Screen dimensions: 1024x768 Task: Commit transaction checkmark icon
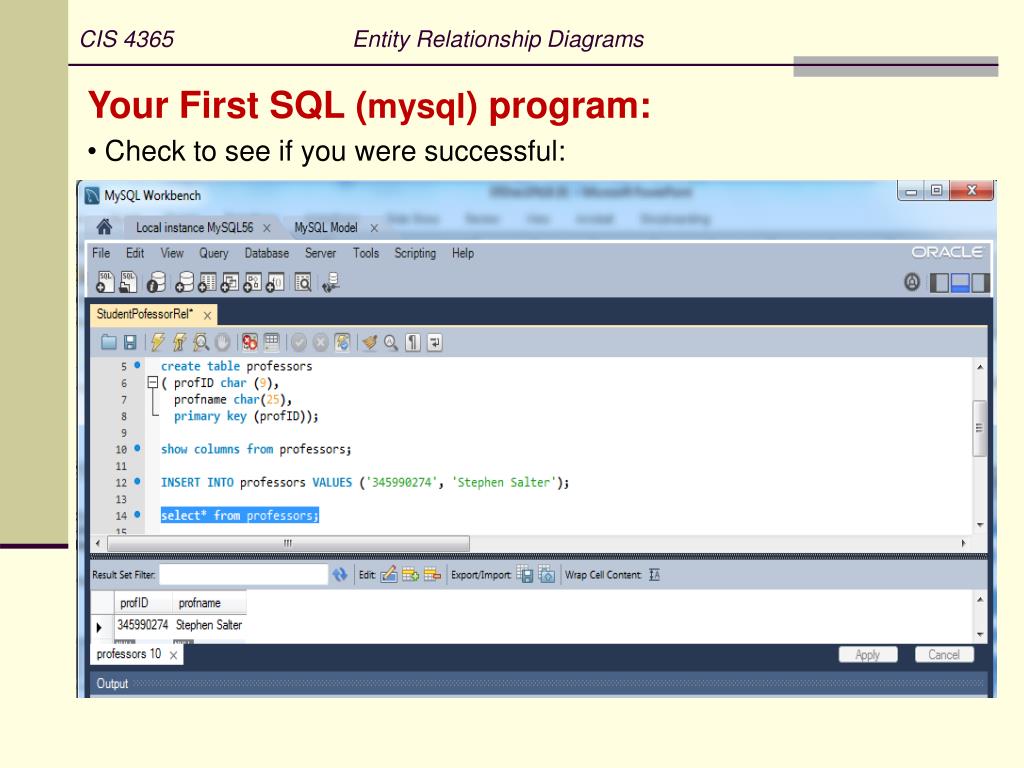(x=299, y=342)
